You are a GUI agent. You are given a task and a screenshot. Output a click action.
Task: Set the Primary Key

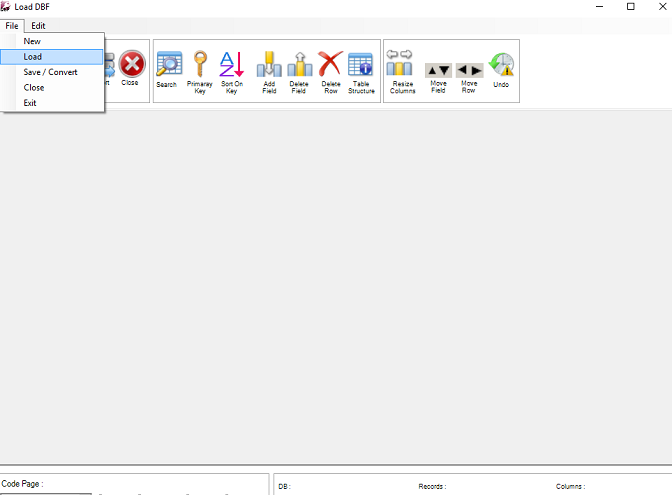click(x=200, y=66)
